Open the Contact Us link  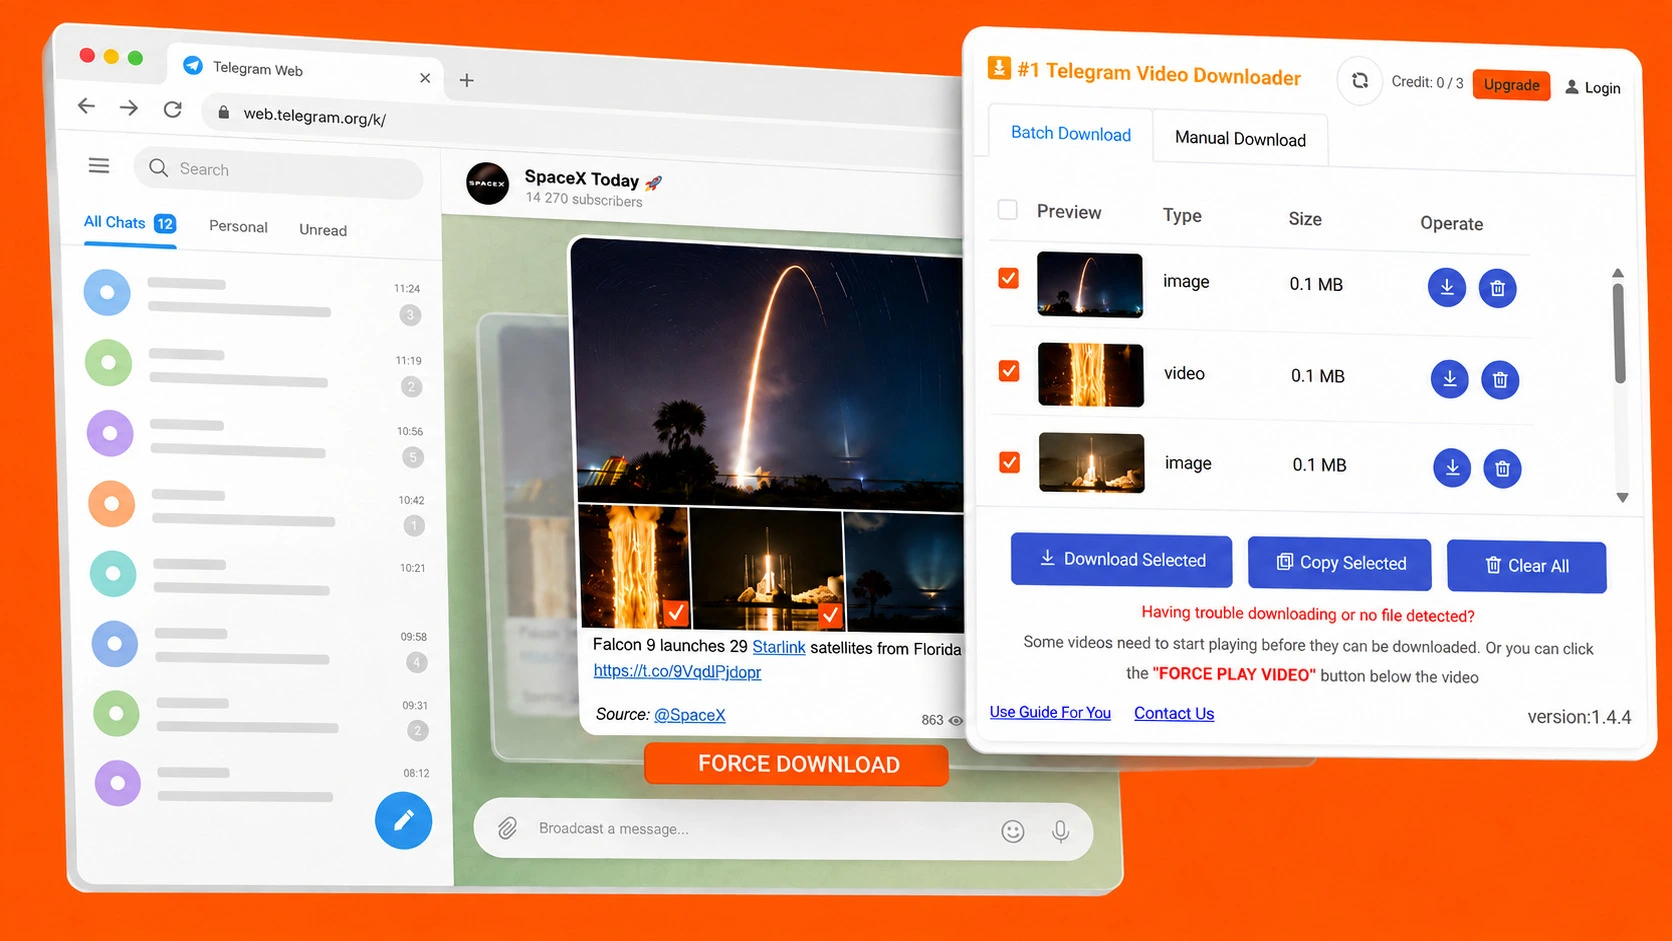point(1174,713)
